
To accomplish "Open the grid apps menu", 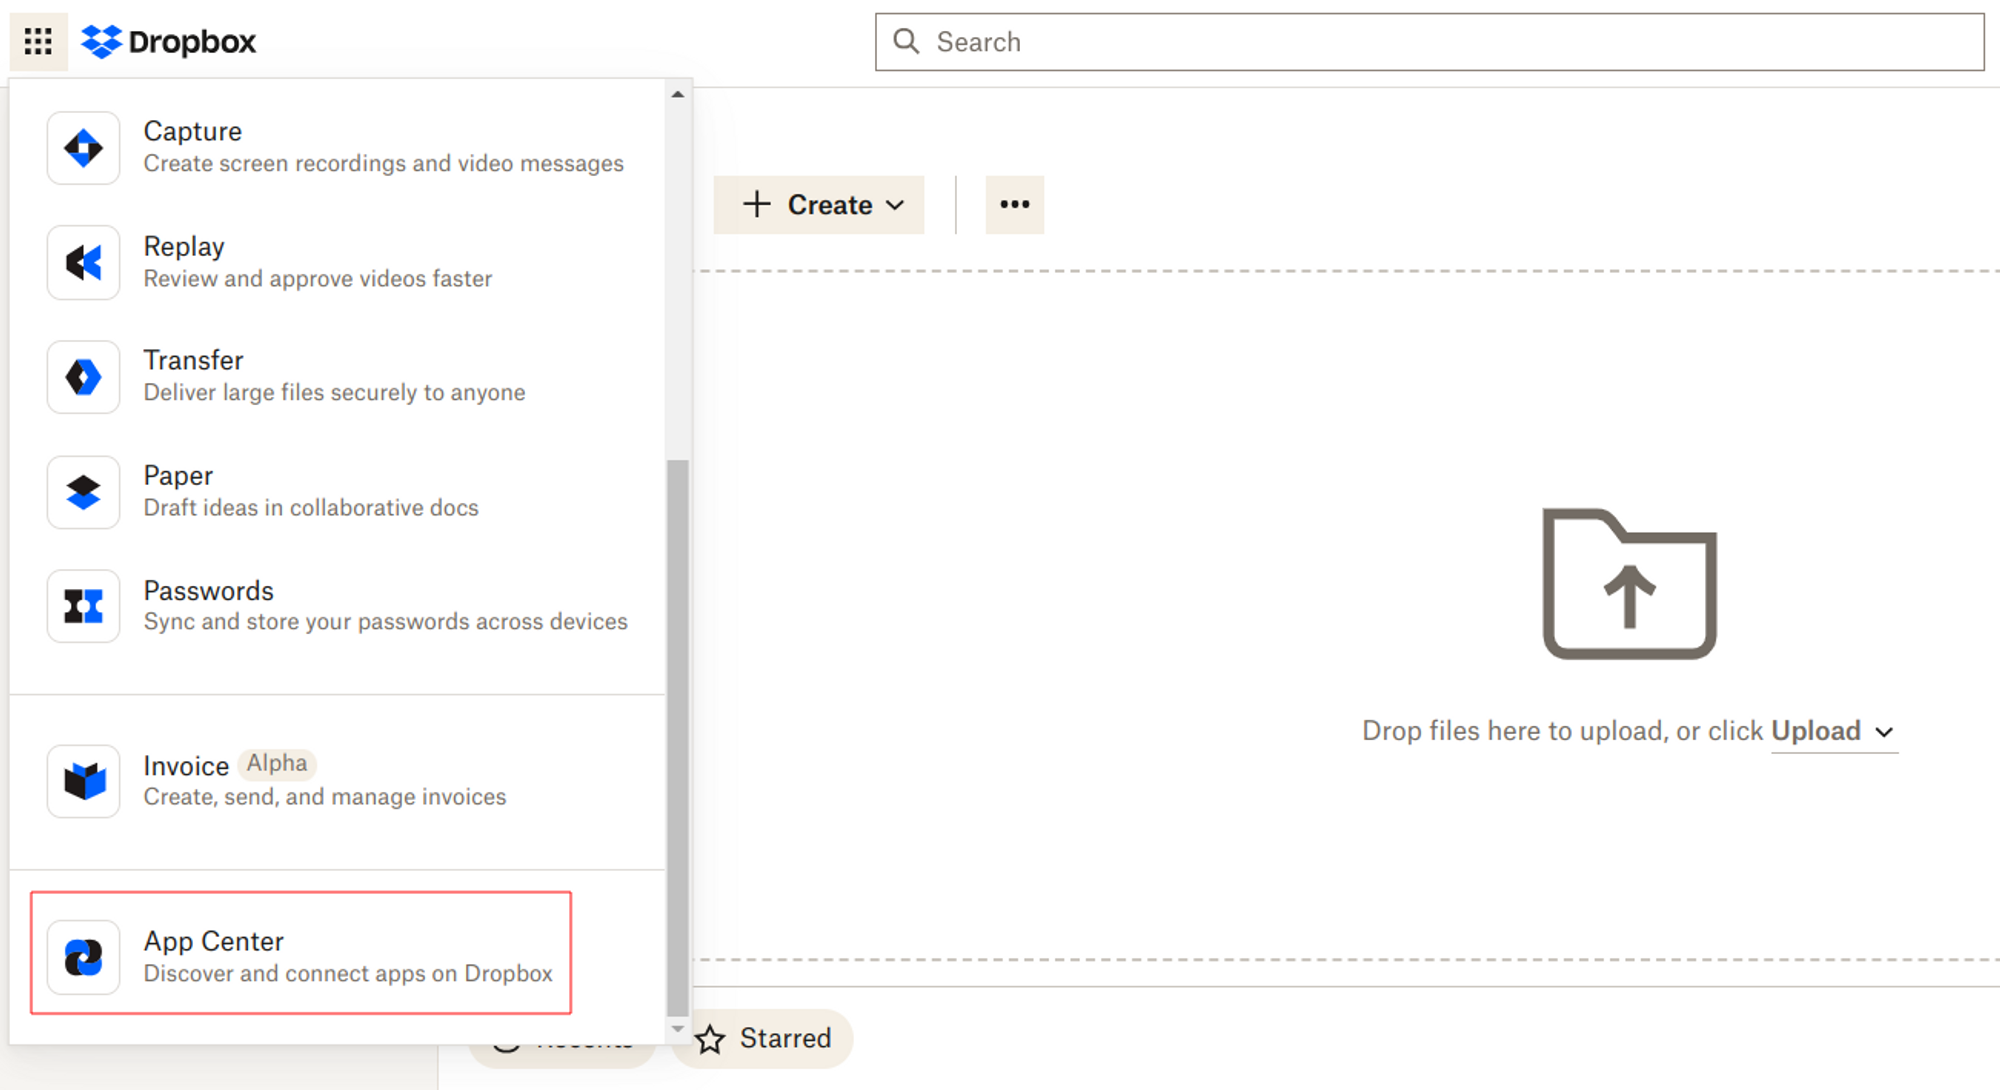I will (x=38, y=39).
